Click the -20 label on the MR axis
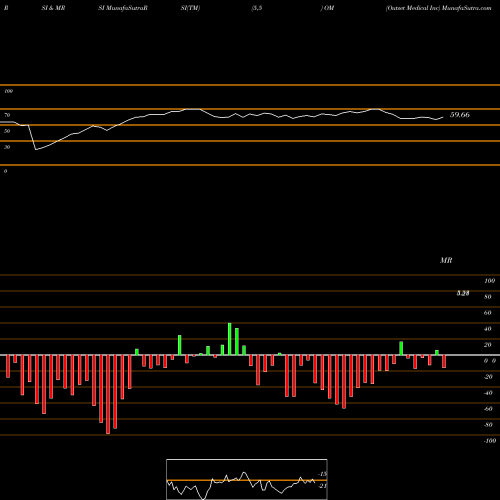 tap(488, 377)
